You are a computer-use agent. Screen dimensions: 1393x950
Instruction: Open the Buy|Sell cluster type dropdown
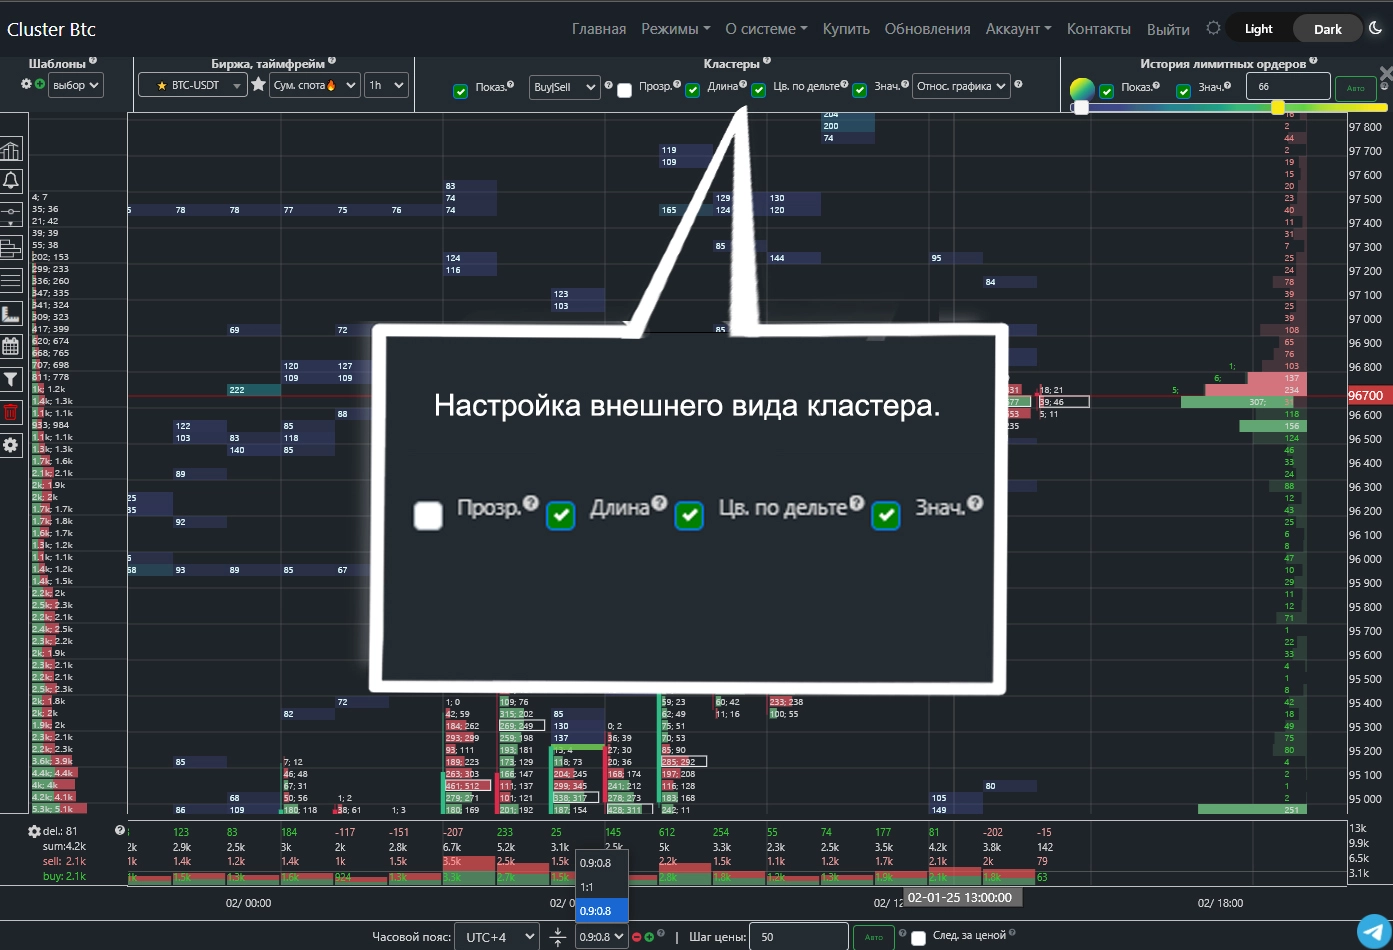564,87
